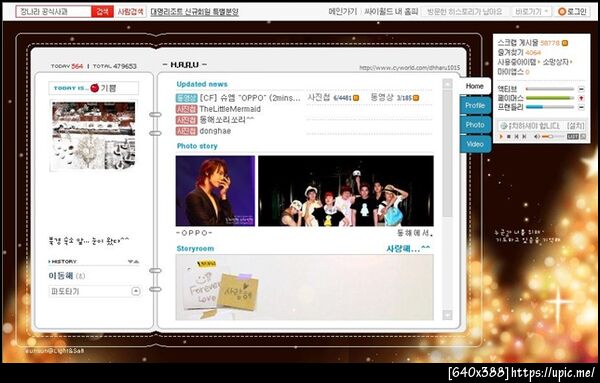Click the 액티브 gauge bar
Viewport: 600px width, 383px height.
(x=550, y=89)
